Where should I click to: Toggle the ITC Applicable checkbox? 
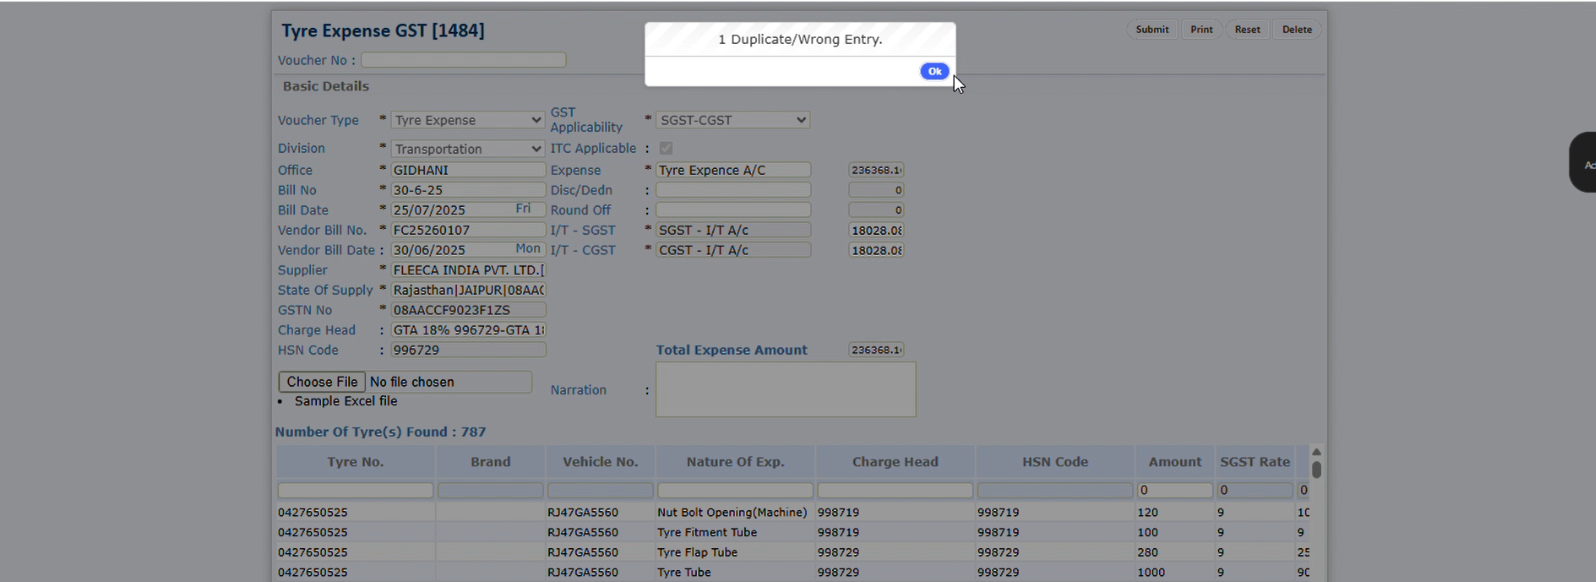click(x=666, y=149)
